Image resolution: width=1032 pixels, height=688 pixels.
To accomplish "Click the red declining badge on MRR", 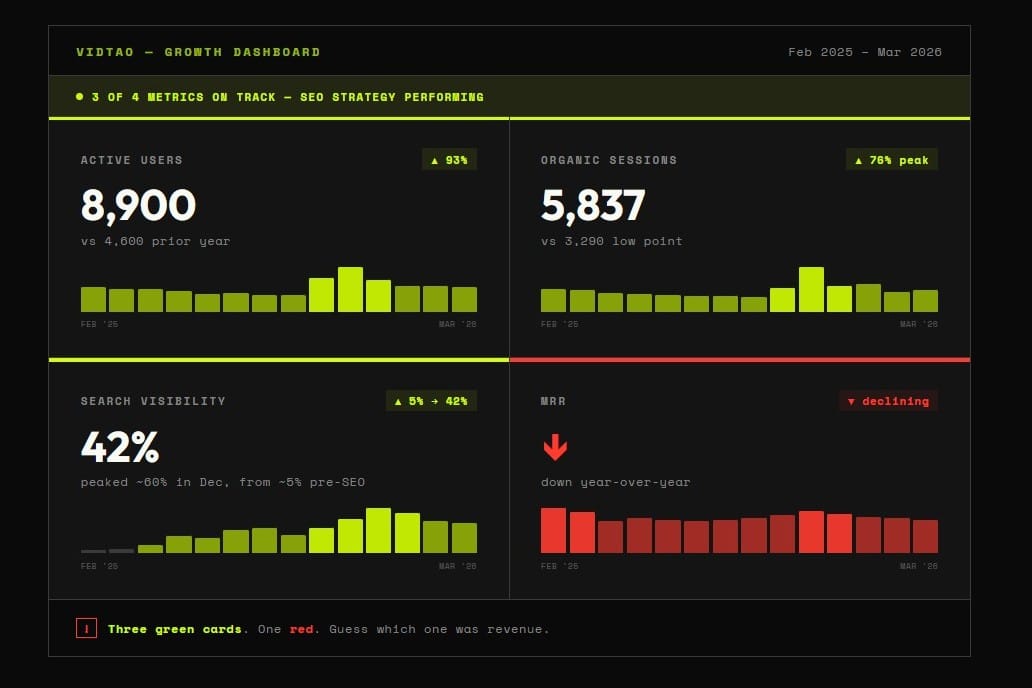I will click(888, 401).
